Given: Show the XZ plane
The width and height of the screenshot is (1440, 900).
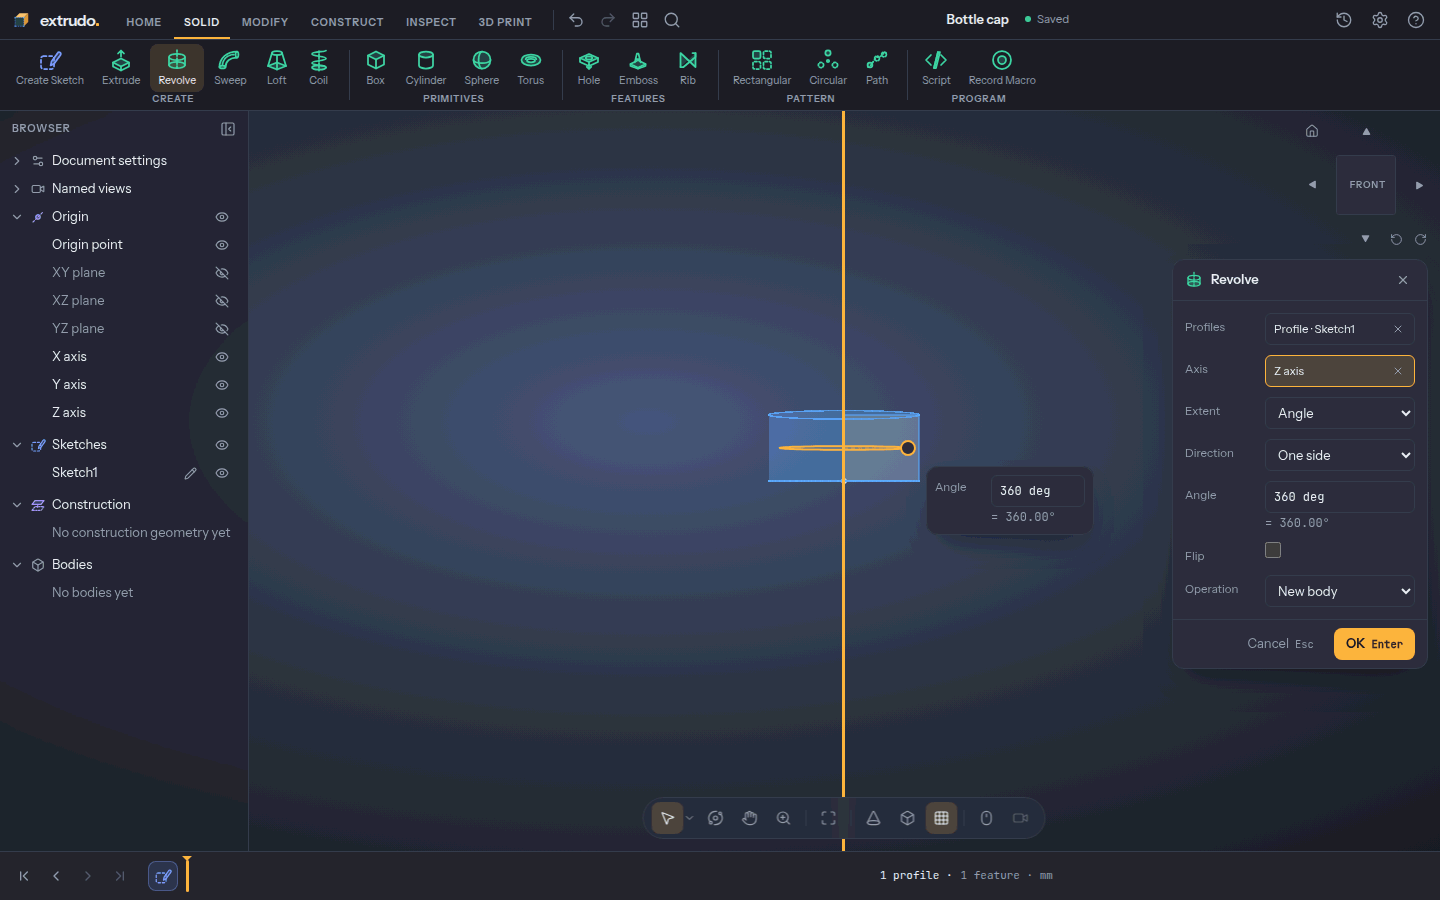Looking at the screenshot, I should pyautogui.click(x=222, y=301).
